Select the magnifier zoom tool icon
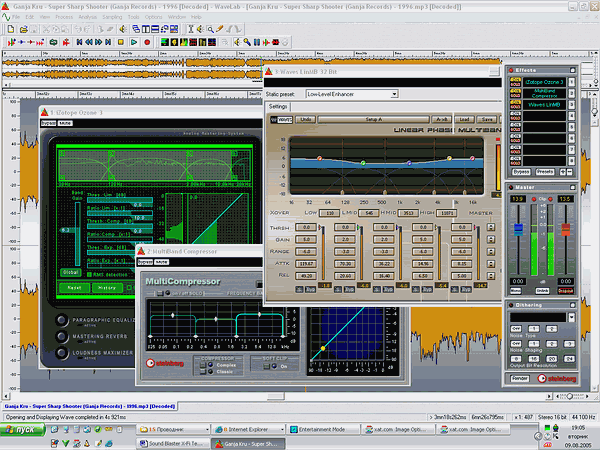Viewport: 600px width, 450px height. (212, 30)
